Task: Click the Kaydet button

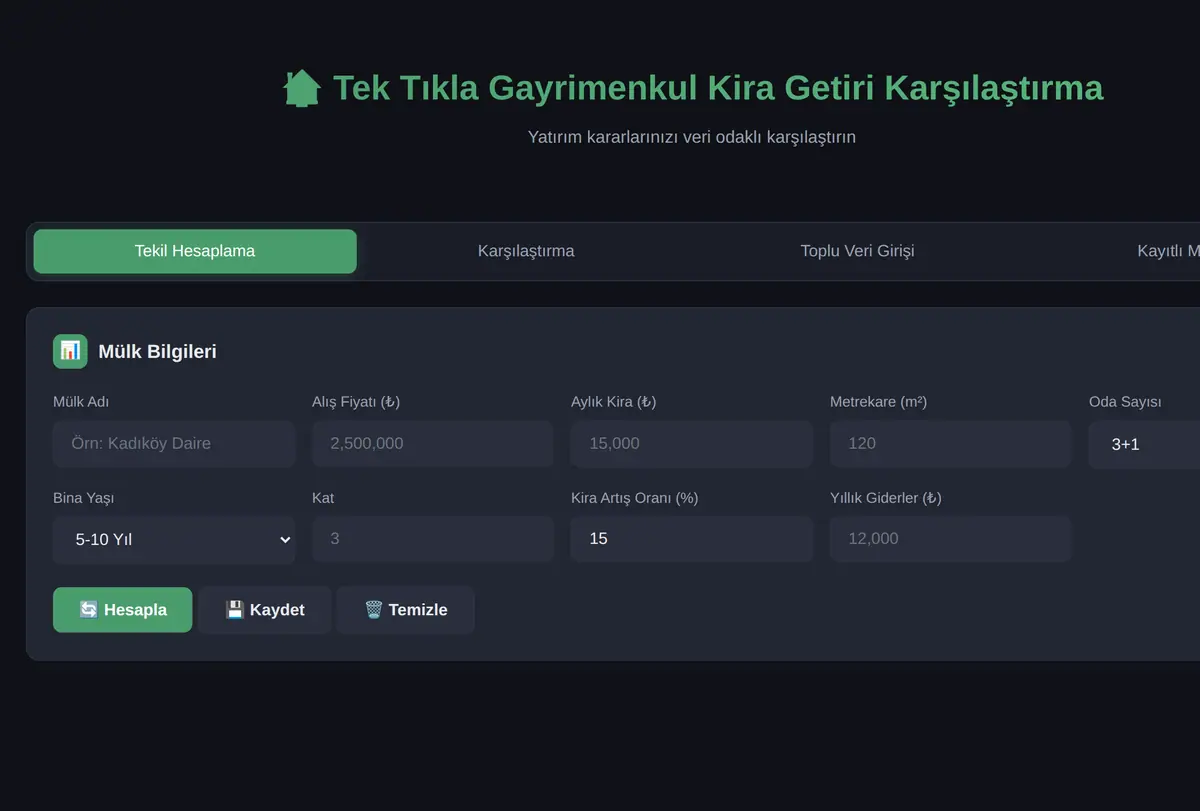Action: coord(265,610)
